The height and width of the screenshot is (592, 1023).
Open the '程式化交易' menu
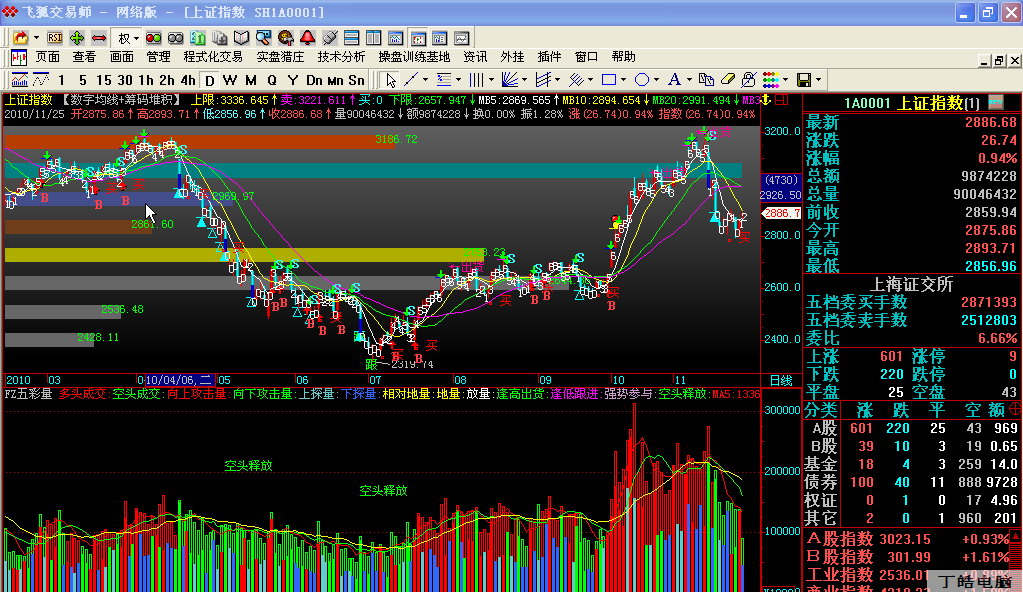point(212,57)
